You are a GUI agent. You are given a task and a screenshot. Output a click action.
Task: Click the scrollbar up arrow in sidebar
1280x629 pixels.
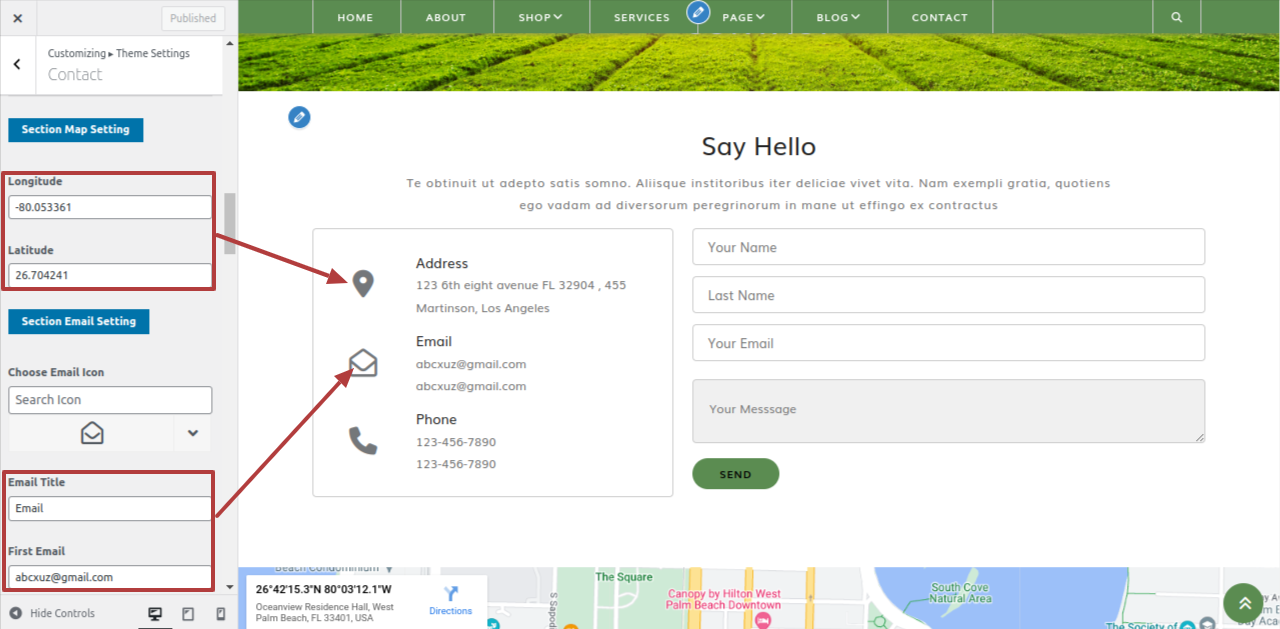(x=230, y=44)
